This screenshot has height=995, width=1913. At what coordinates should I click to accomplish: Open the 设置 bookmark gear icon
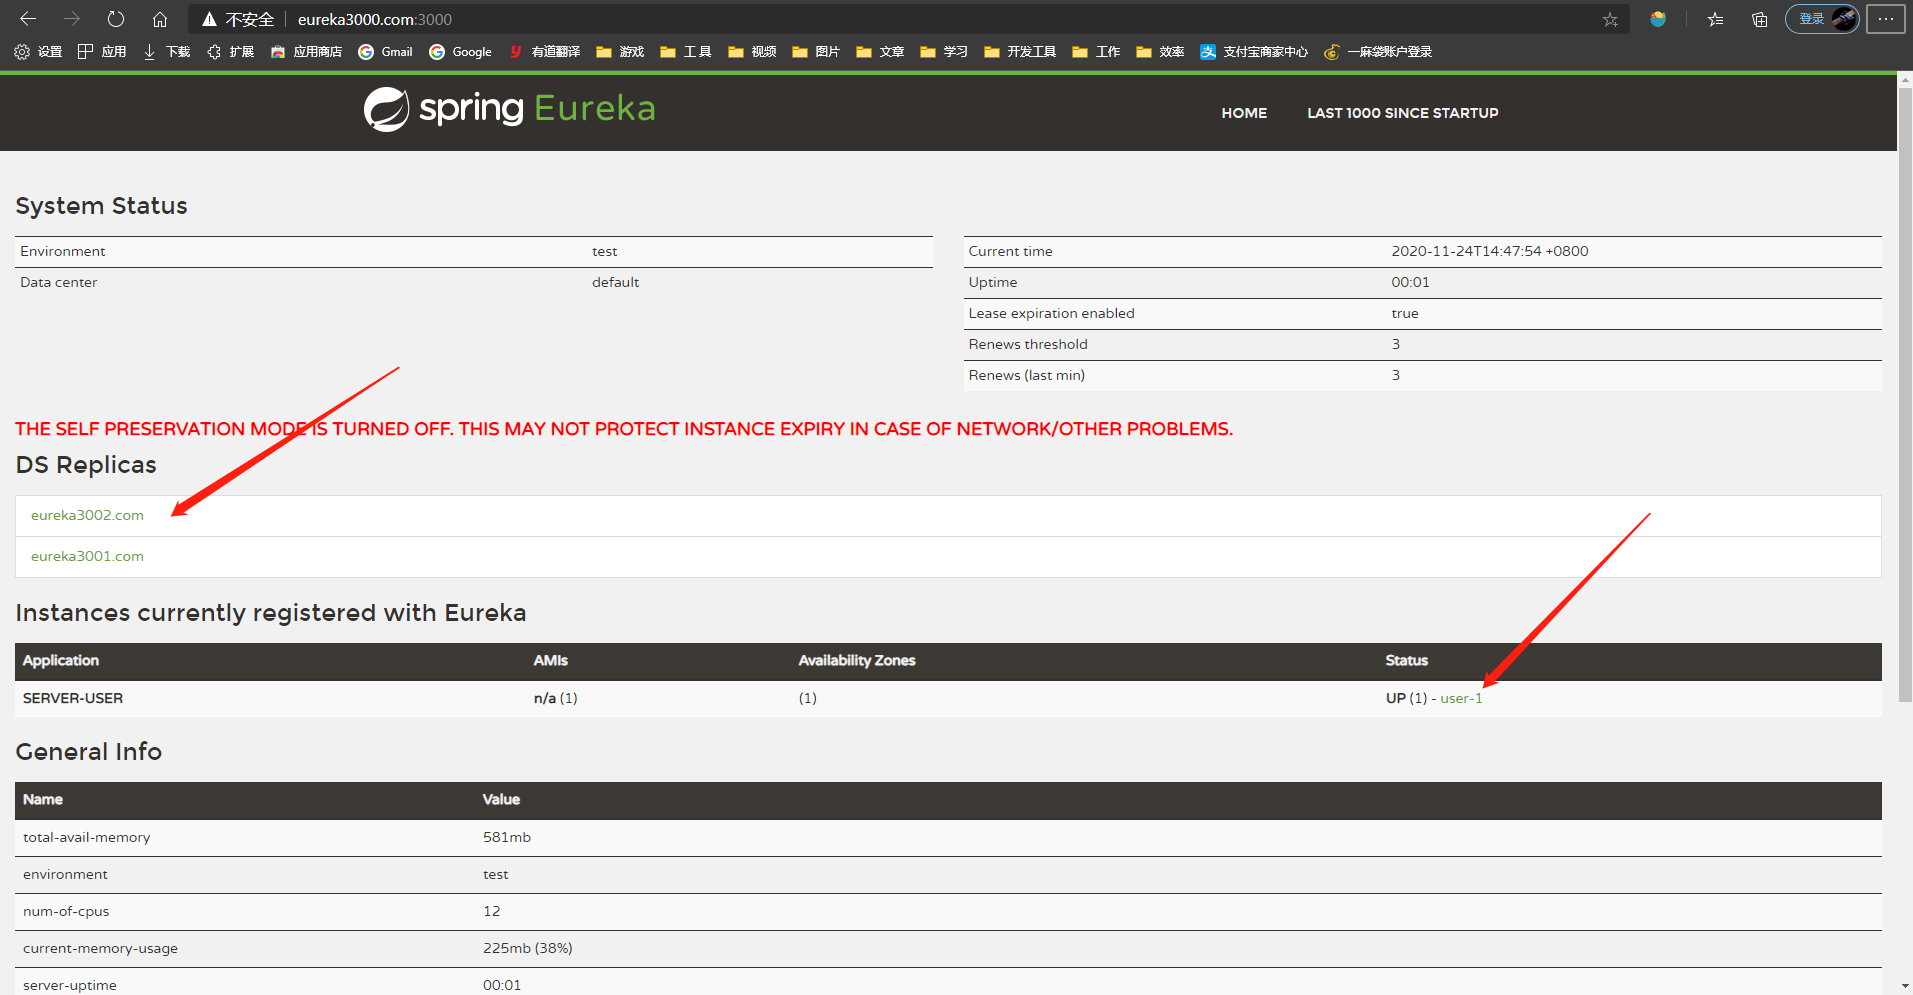38,52
